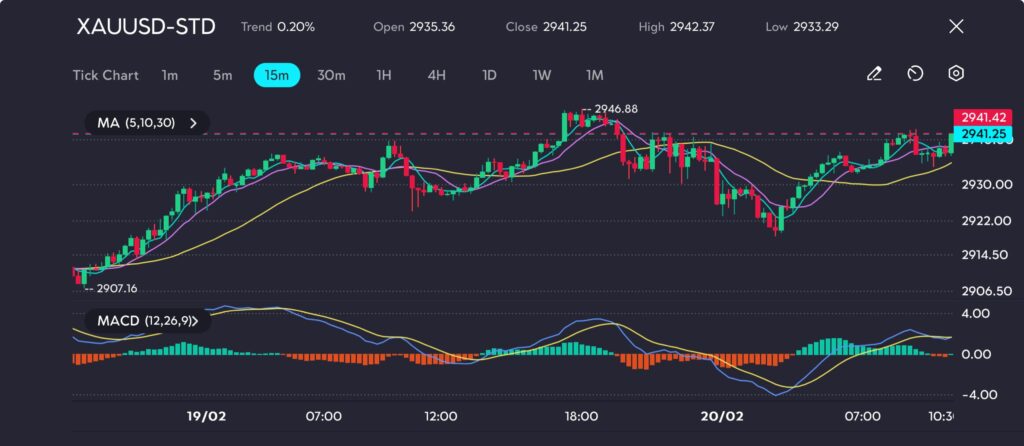
Task: Click the 2946.88 high price marker
Action: tap(615, 109)
